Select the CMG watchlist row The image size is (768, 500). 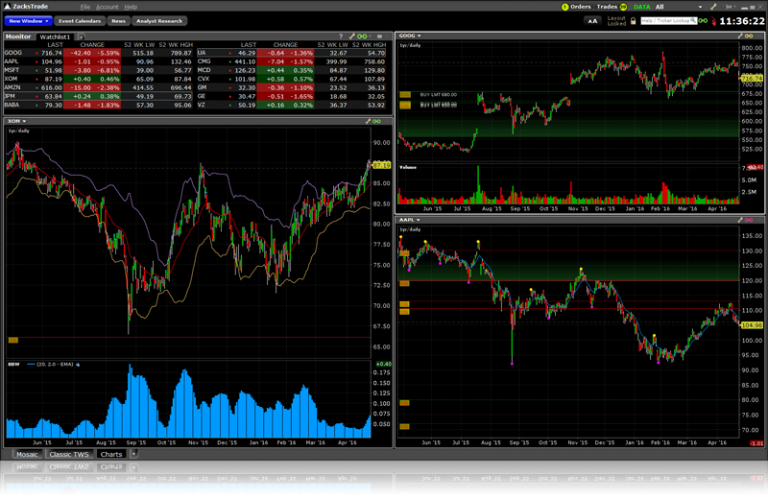click(x=291, y=62)
